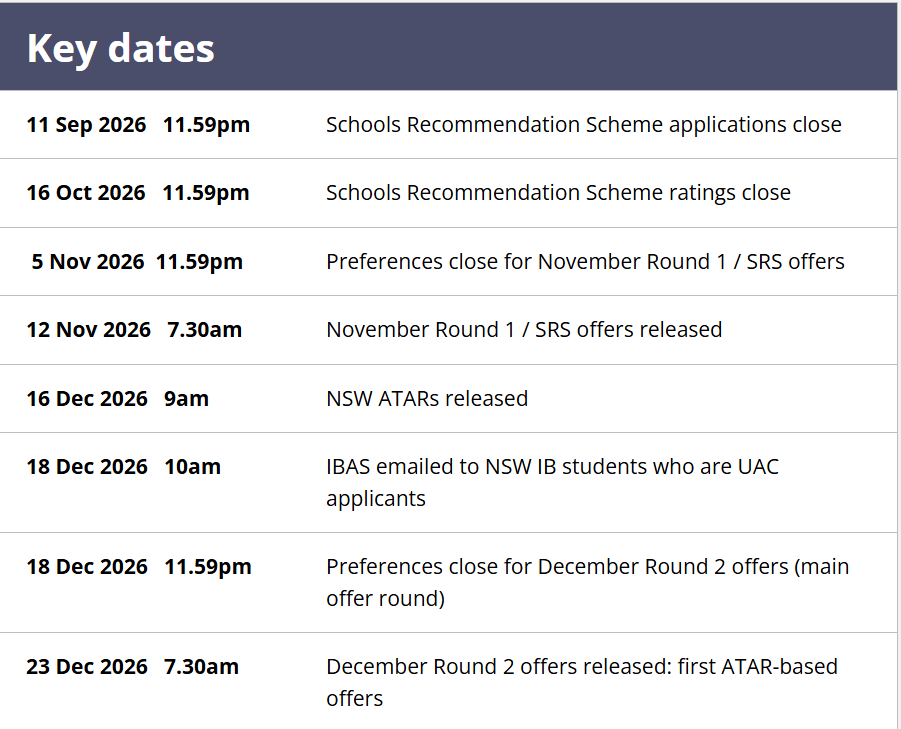
Task: Click Schools Recommendation Scheme ratings close text
Action: coord(559,193)
